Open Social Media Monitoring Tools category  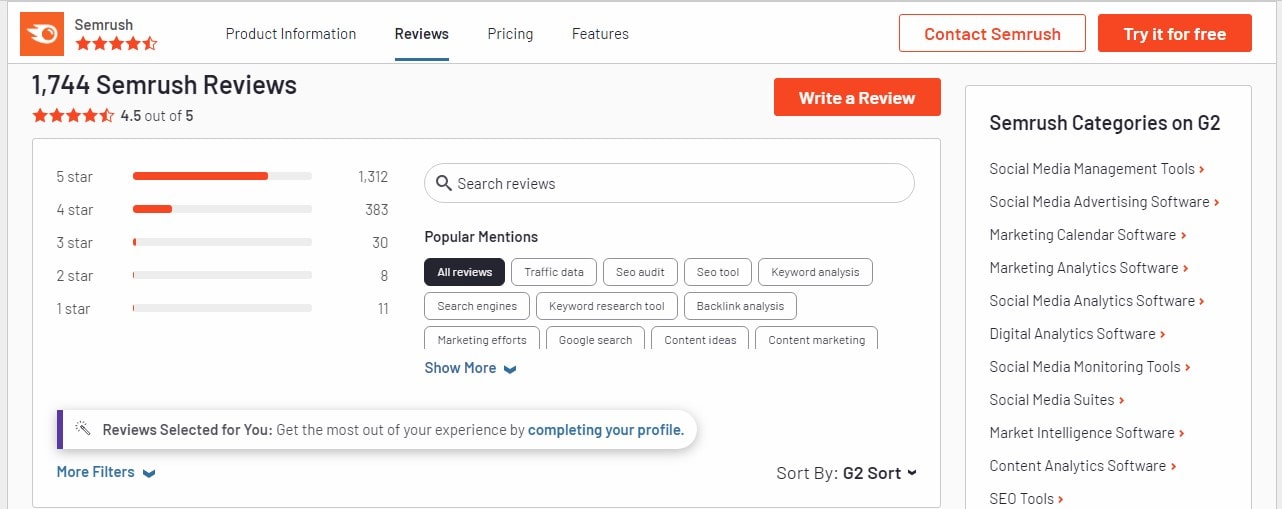[x=1089, y=367]
